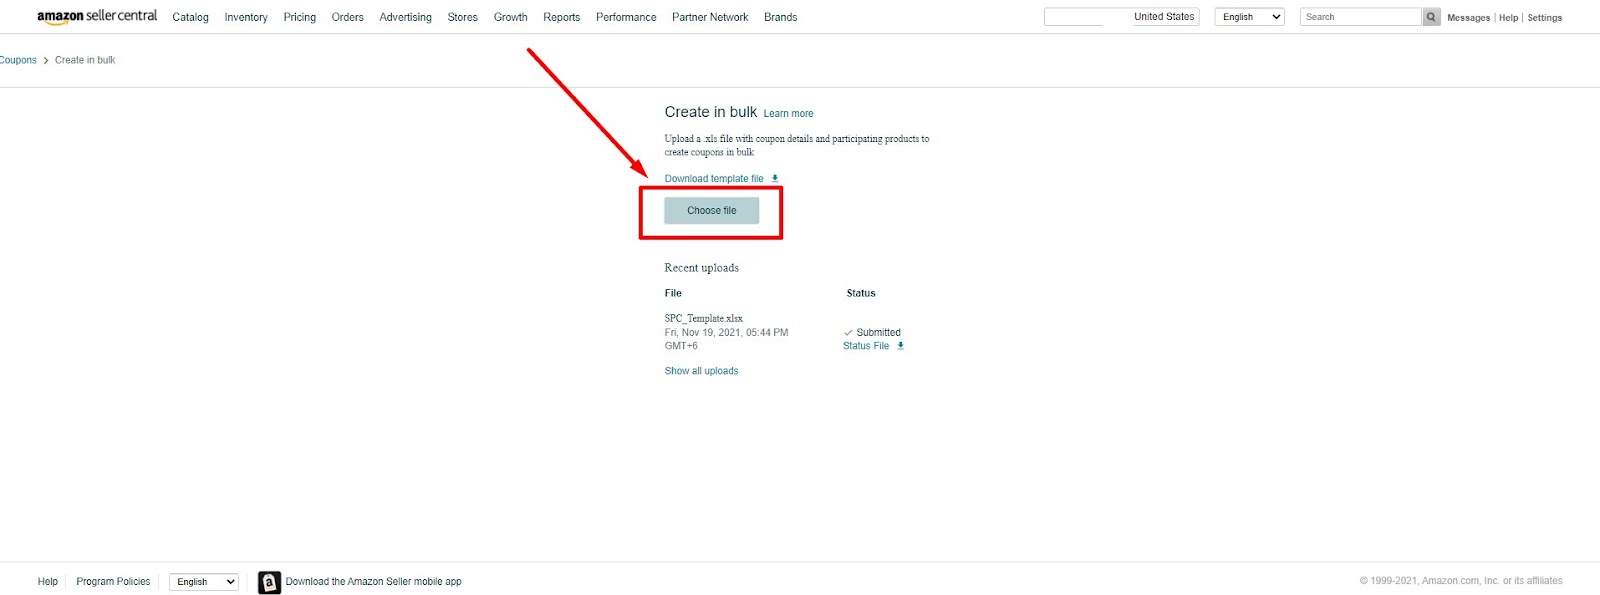This screenshot has width=1600, height=595.
Task: Click the Download template file link
Action: (714, 179)
